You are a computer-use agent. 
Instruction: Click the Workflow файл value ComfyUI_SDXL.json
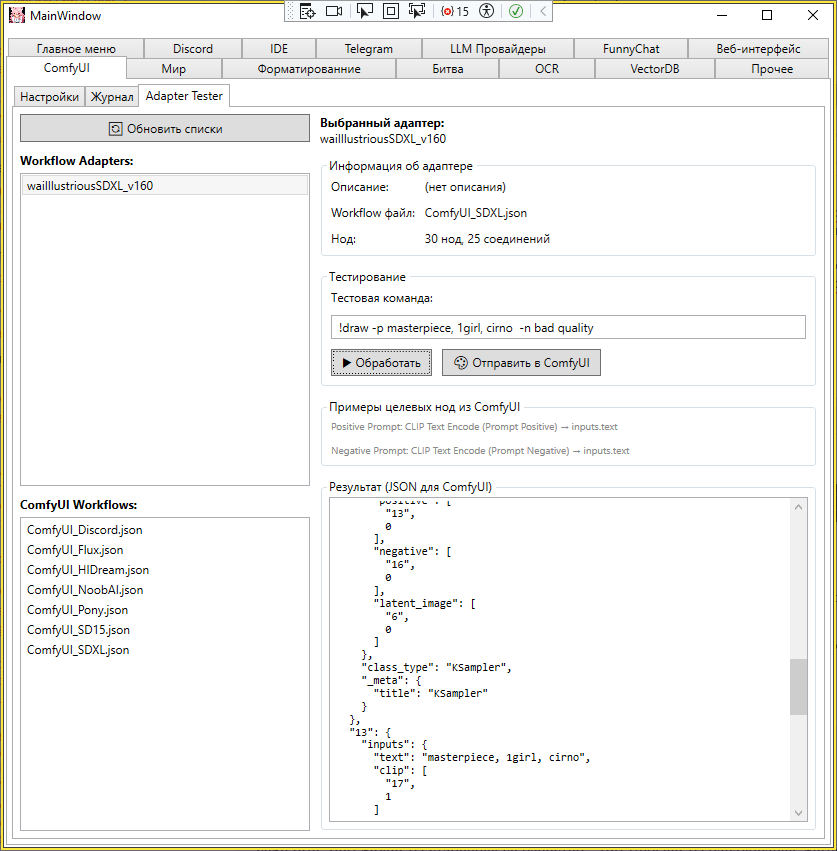tap(475, 213)
